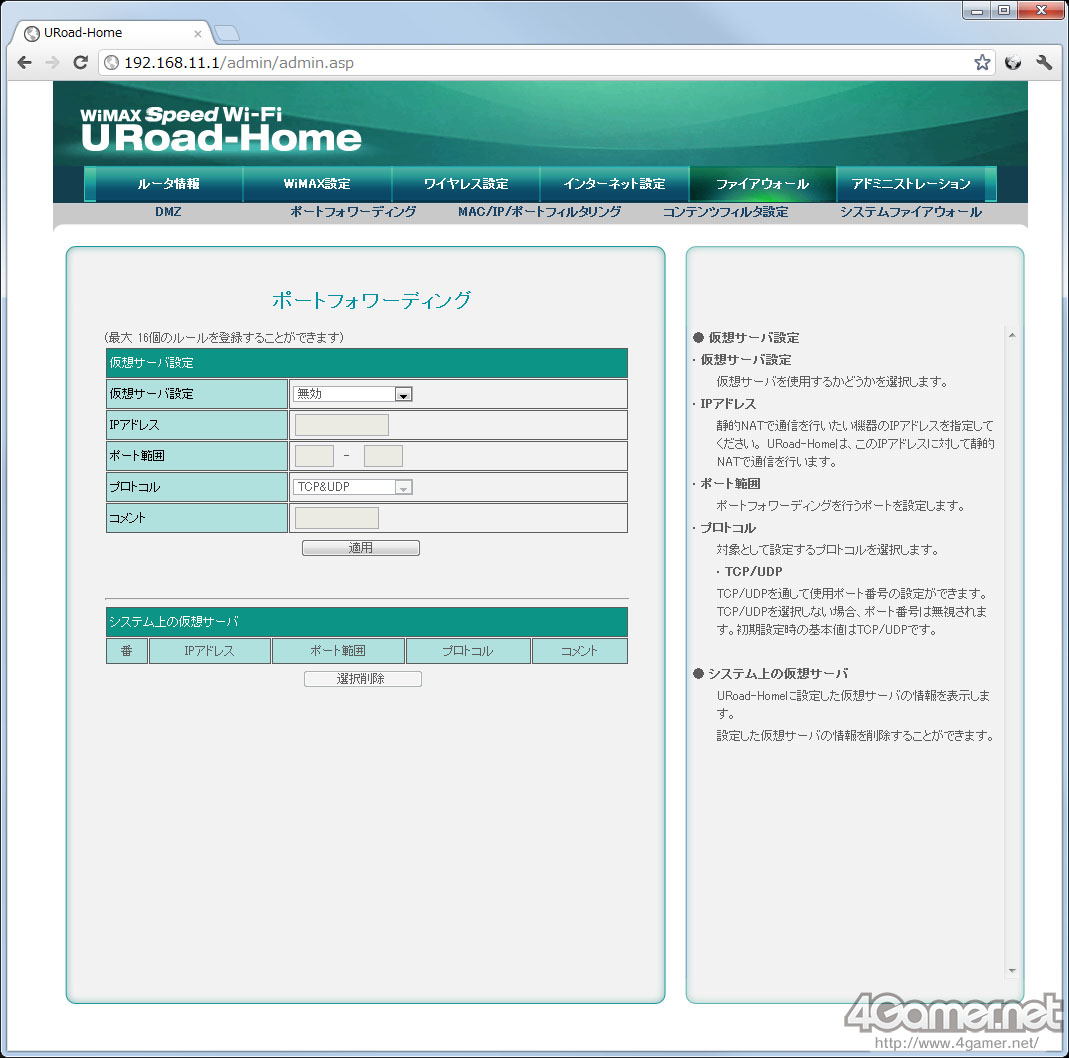Viewport: 1069px width, 1058px height.
Task: Click the browser forward arrow
Action: pyautogui.click(x=52, y=63)
